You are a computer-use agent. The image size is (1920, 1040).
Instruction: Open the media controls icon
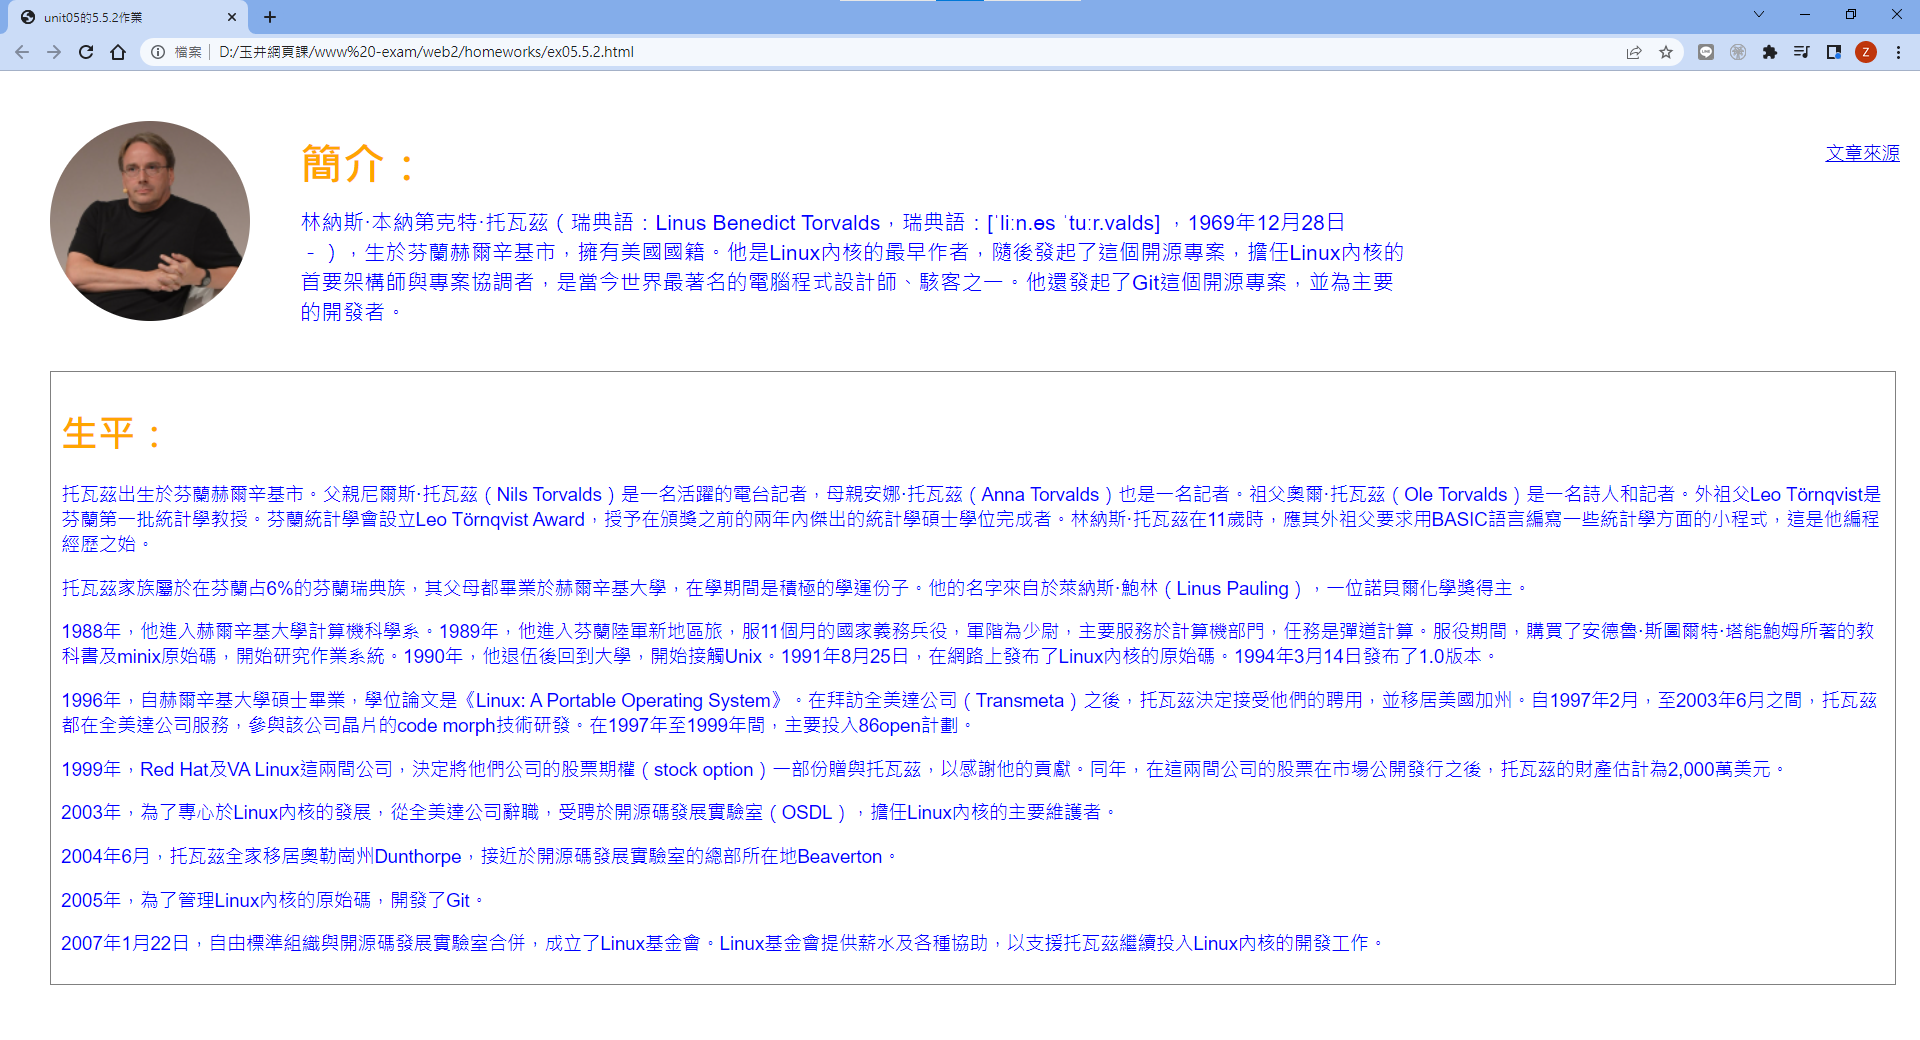point(1802,52)
